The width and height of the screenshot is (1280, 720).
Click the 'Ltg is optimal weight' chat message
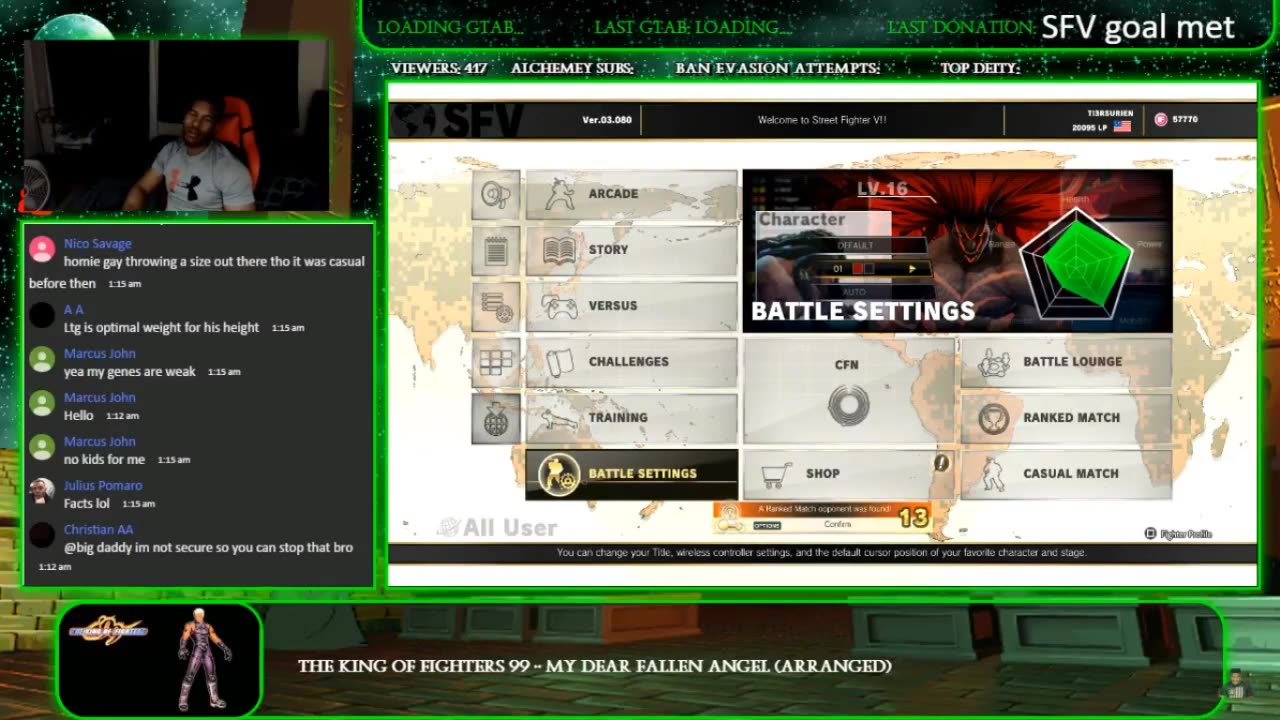click(161, 327)
